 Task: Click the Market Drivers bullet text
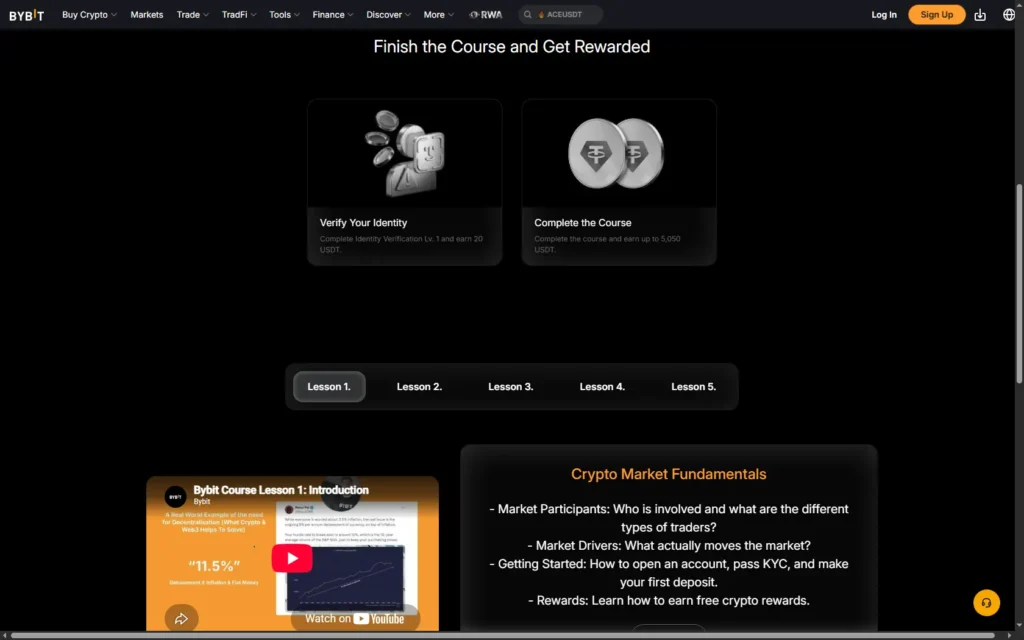[x=669, y=545]
